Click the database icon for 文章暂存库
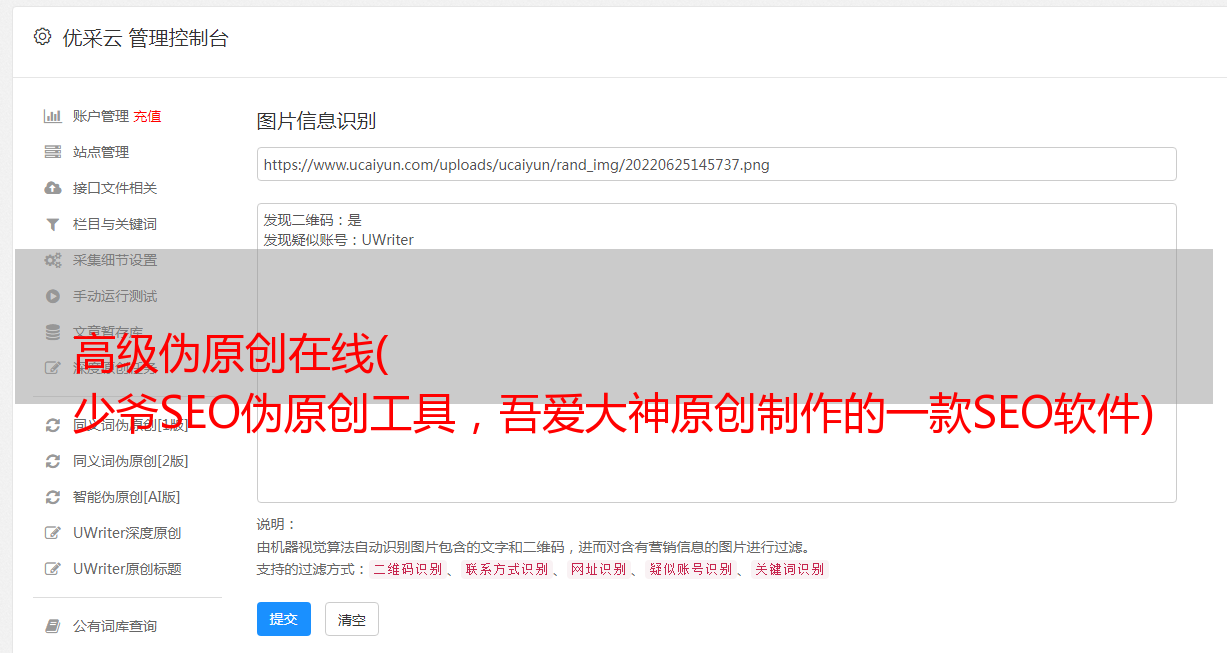The height and width of the screenshot is (653, 1227). click(x=53, y=332)
